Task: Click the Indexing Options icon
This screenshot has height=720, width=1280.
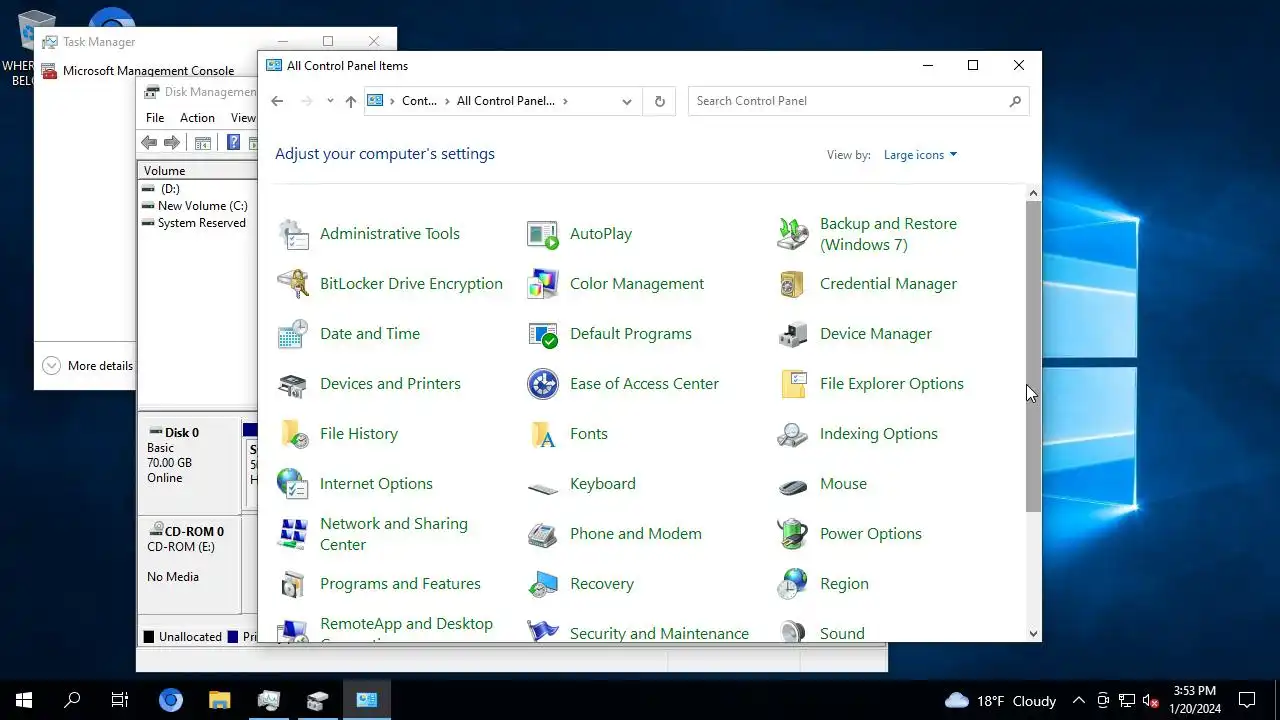Action: [793, 434]
